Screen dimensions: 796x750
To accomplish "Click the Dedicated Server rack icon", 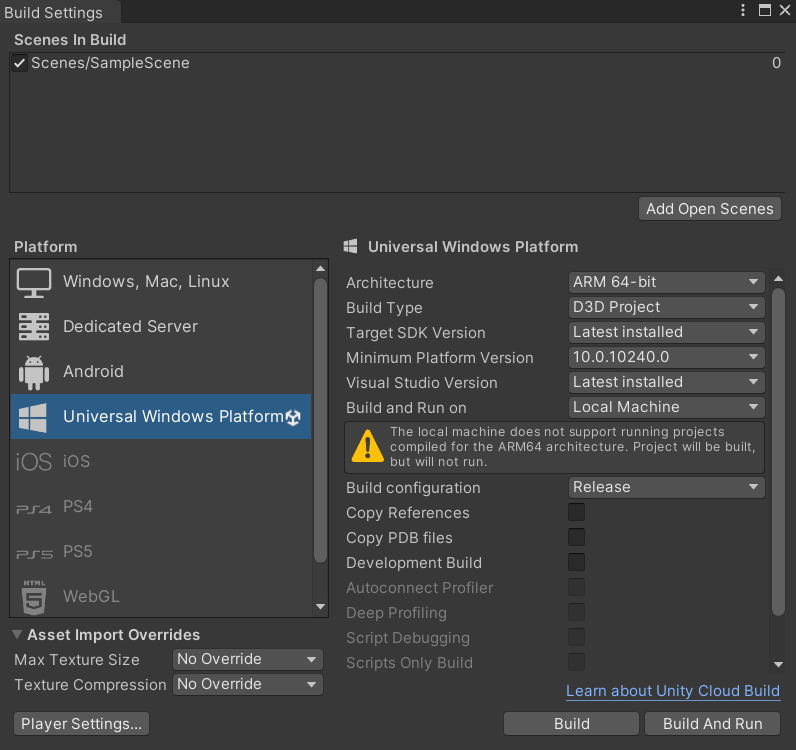I will click(34, 327).
